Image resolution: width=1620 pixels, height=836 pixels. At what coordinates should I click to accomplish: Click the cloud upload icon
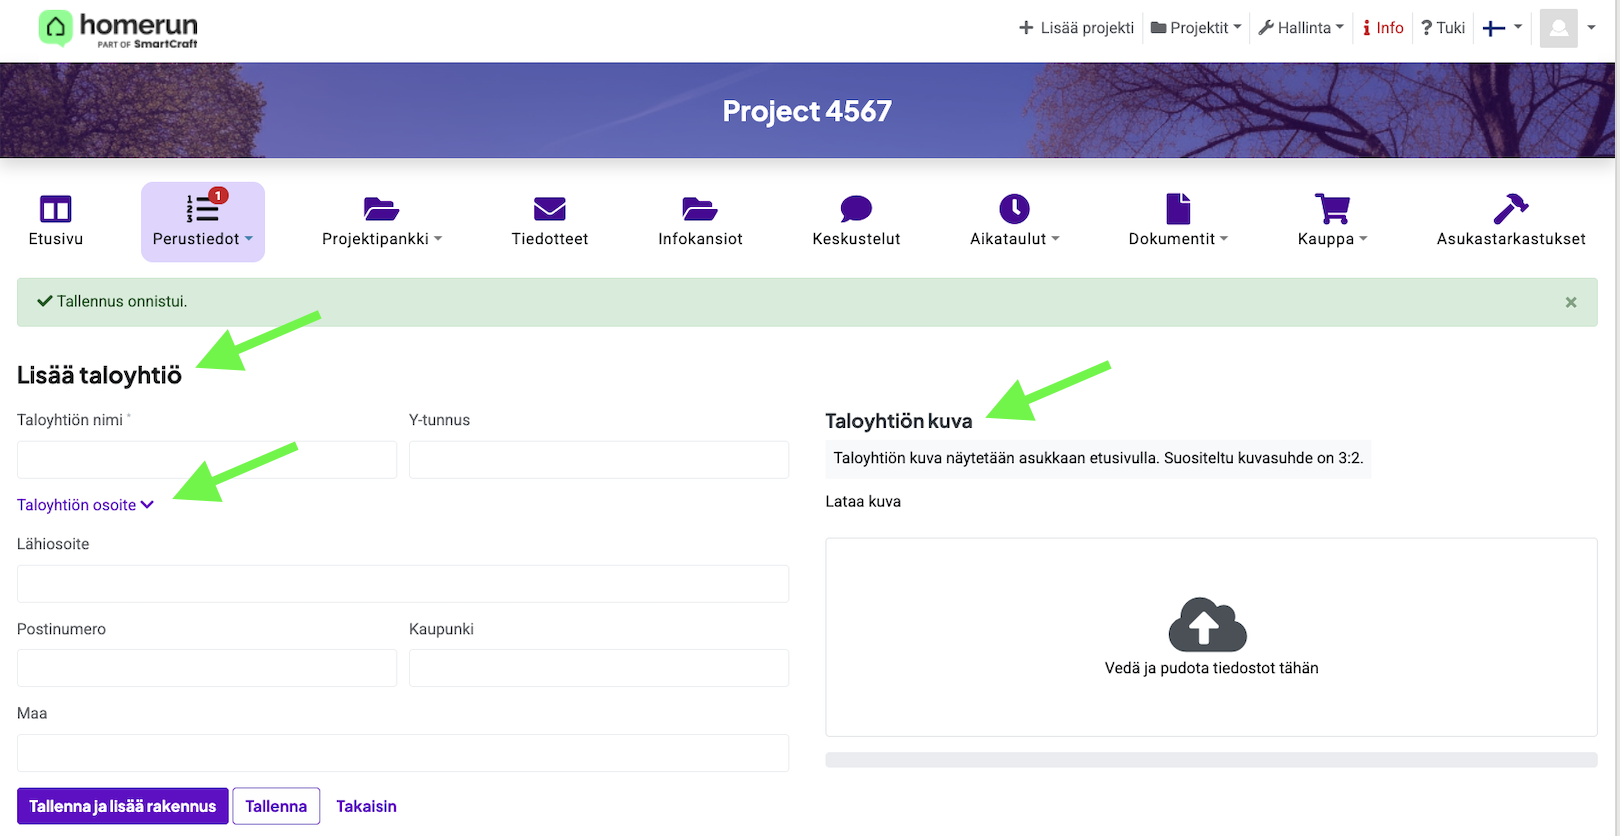coord(1207,625)
